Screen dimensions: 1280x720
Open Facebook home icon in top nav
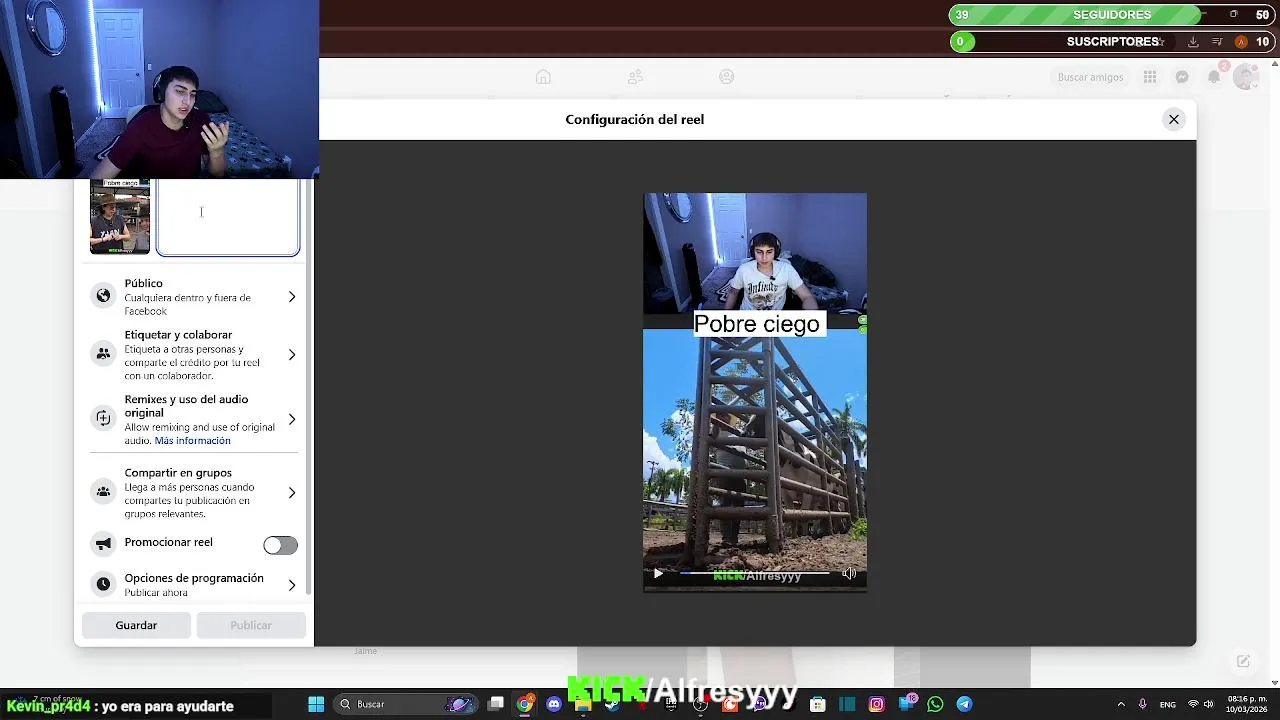(543, 77)
